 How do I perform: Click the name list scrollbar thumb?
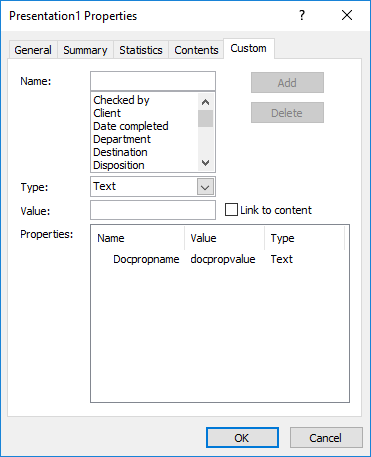point(205,119)
